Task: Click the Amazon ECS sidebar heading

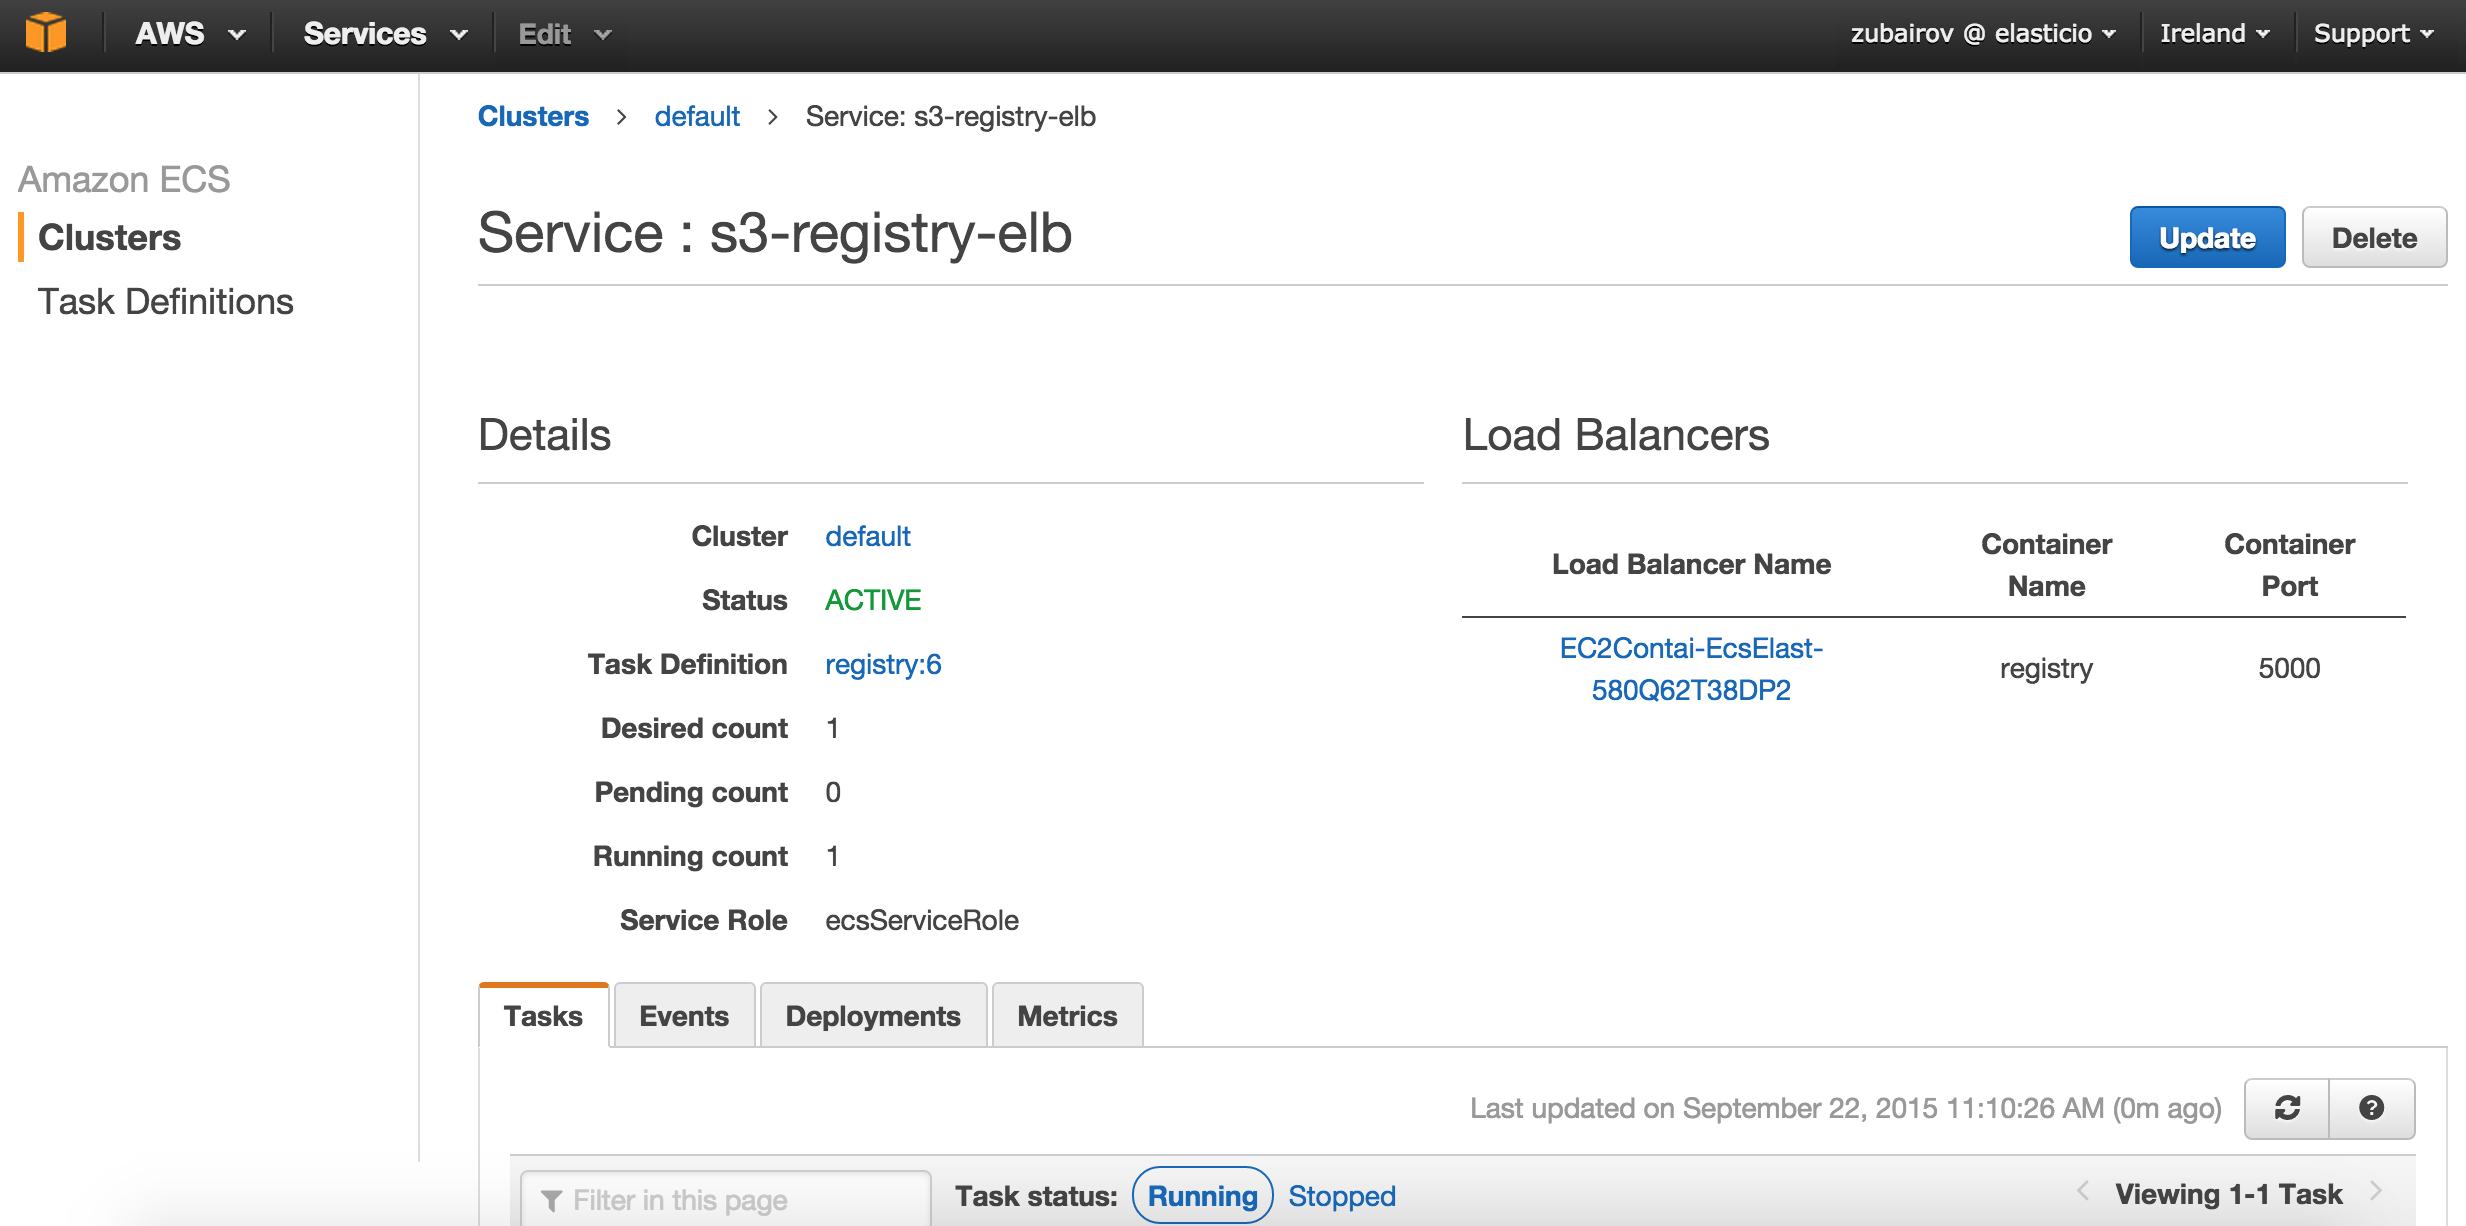Action: pyautogui.click(x=124, y=180)
